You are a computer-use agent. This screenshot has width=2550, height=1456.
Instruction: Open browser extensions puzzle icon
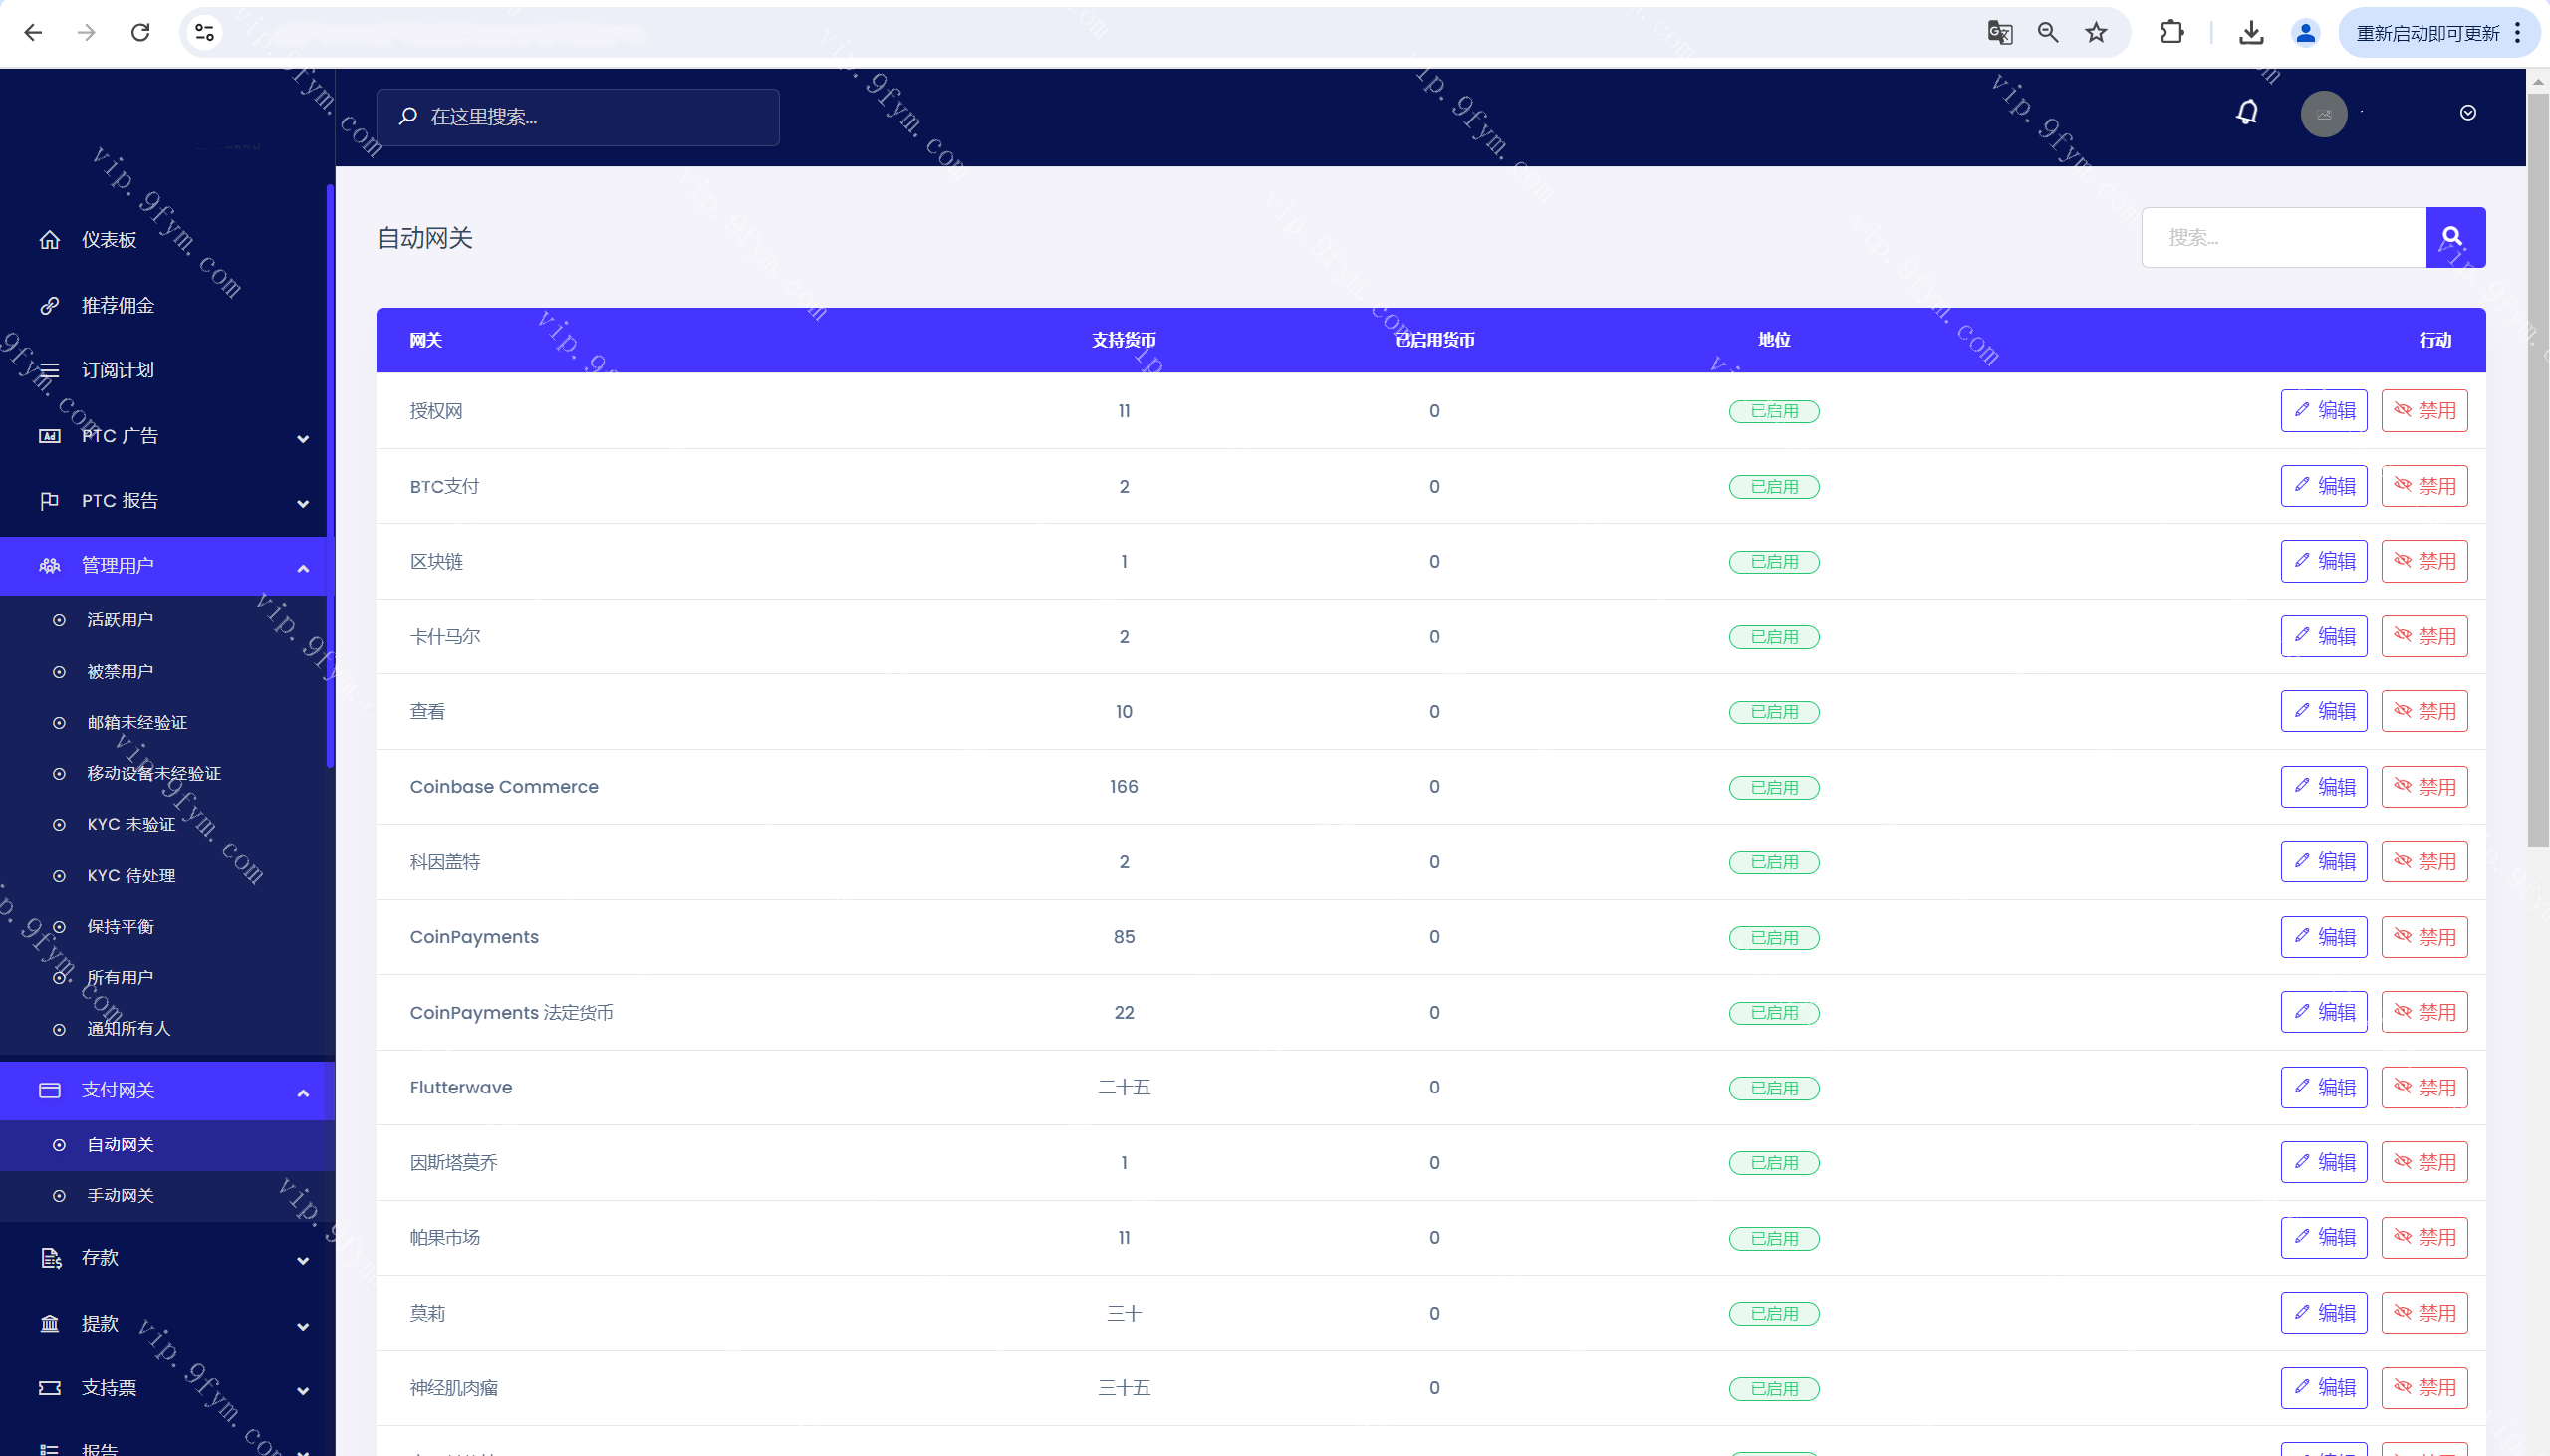(2171, 33)
